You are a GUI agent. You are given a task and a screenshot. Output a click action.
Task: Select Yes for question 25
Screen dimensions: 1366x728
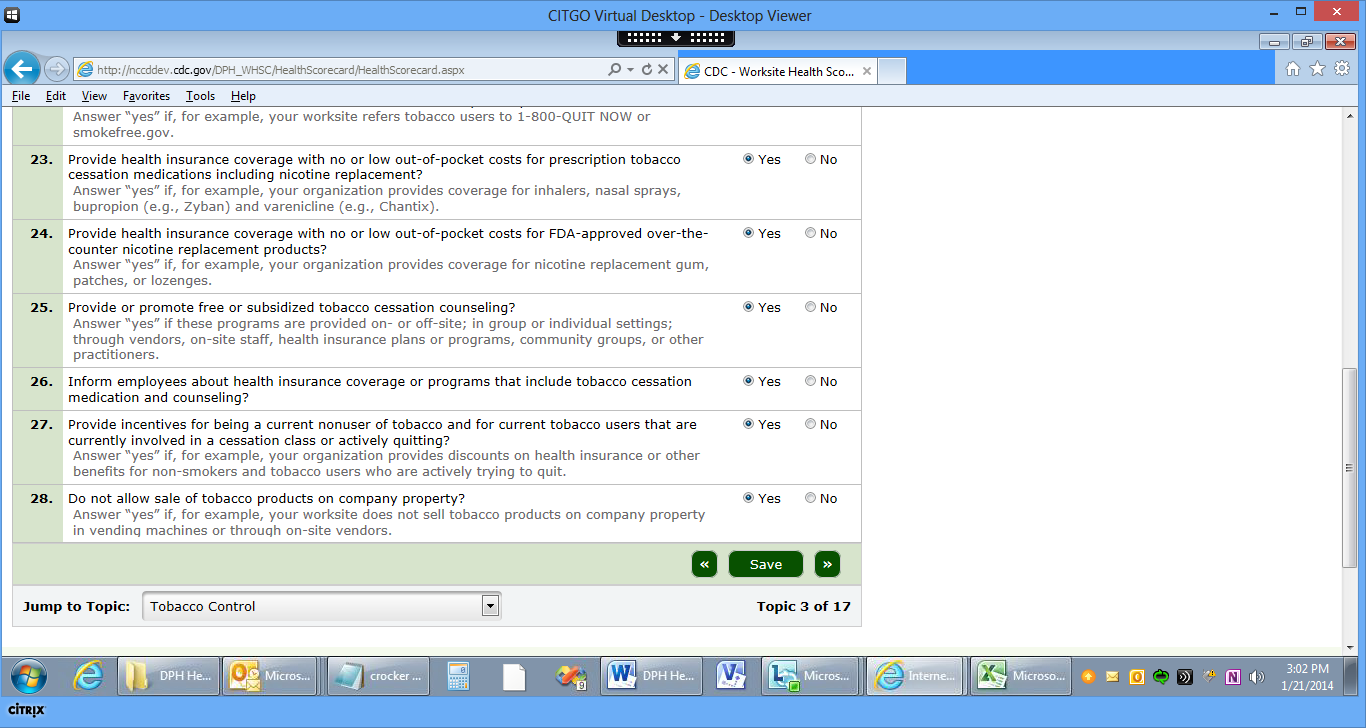[x=748, y=307]
